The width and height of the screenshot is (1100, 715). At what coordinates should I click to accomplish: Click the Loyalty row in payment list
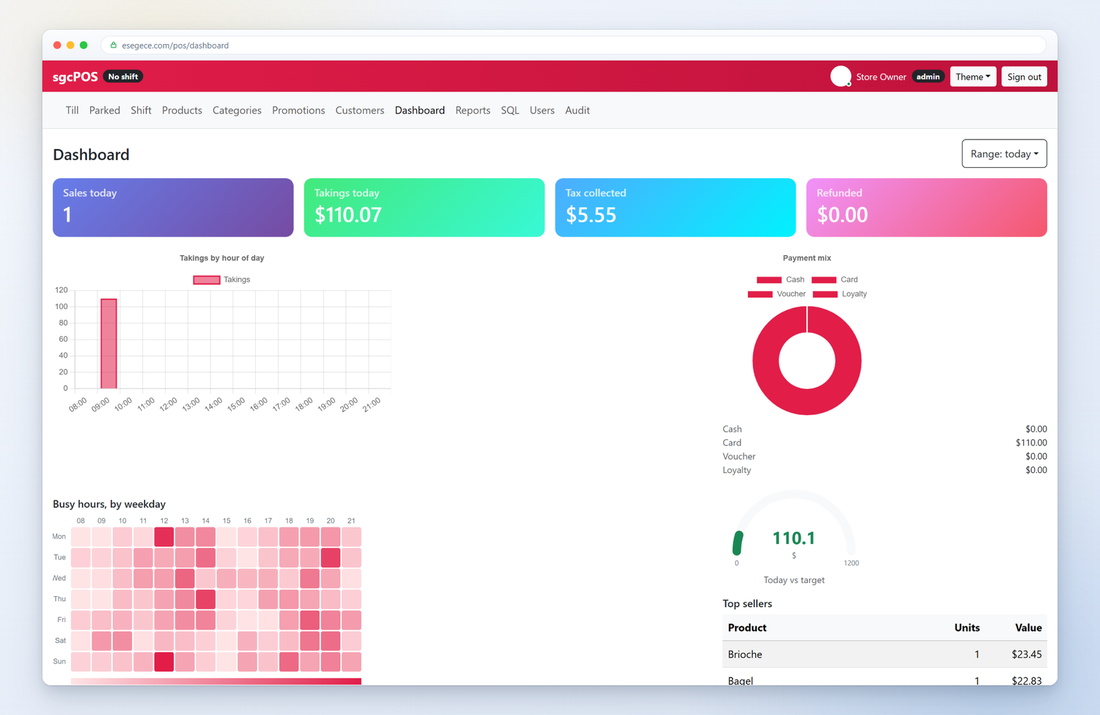pos(885,470)
